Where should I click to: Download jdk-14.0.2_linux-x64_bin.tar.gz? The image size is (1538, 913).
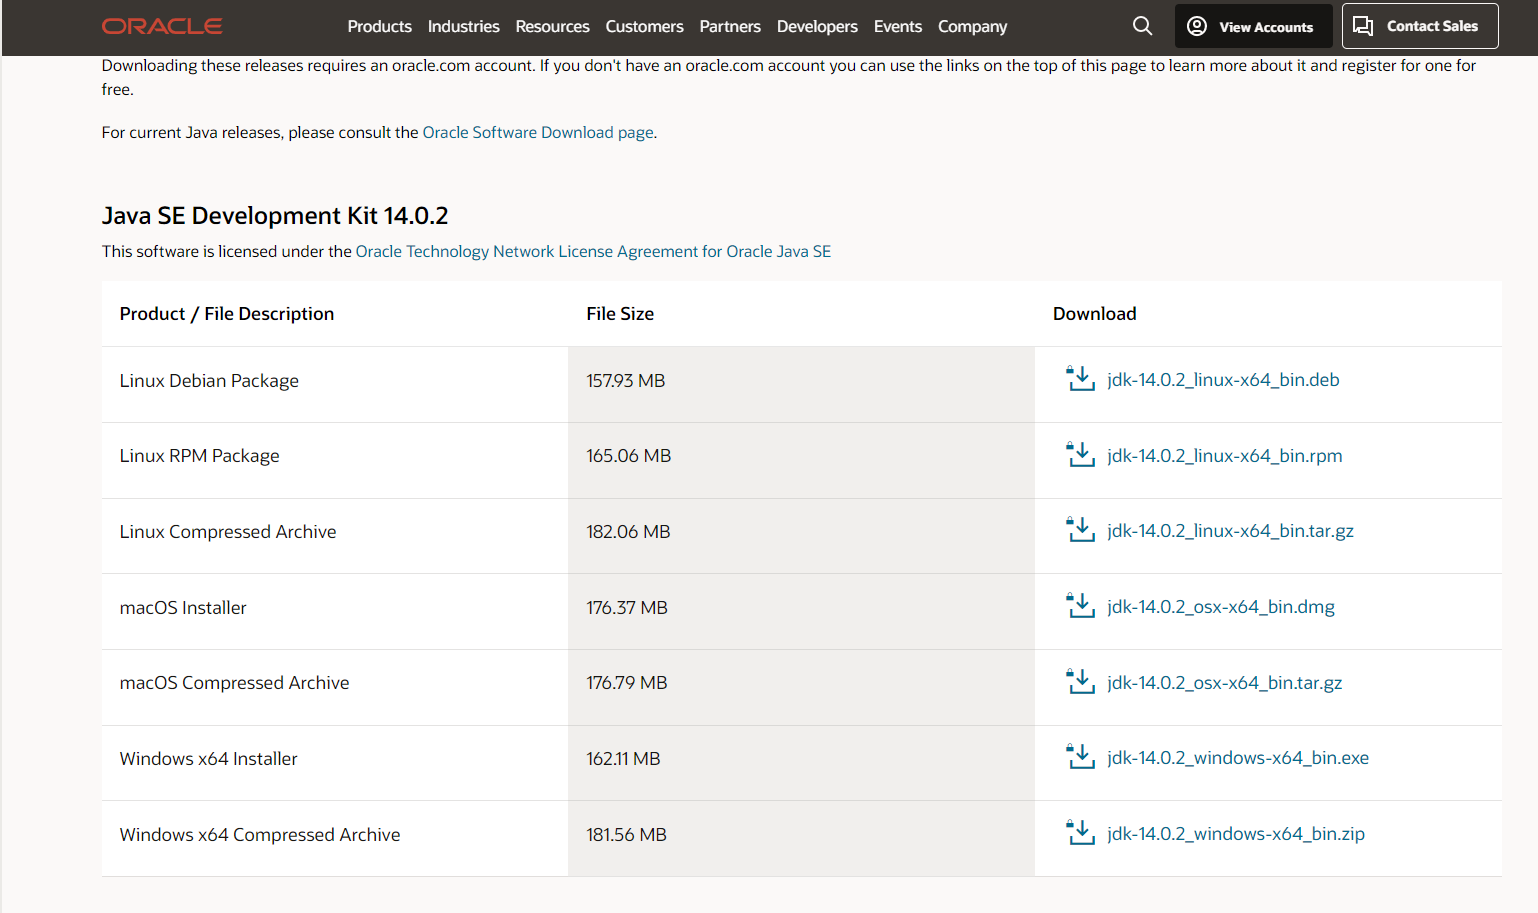tap(1230, 531)
